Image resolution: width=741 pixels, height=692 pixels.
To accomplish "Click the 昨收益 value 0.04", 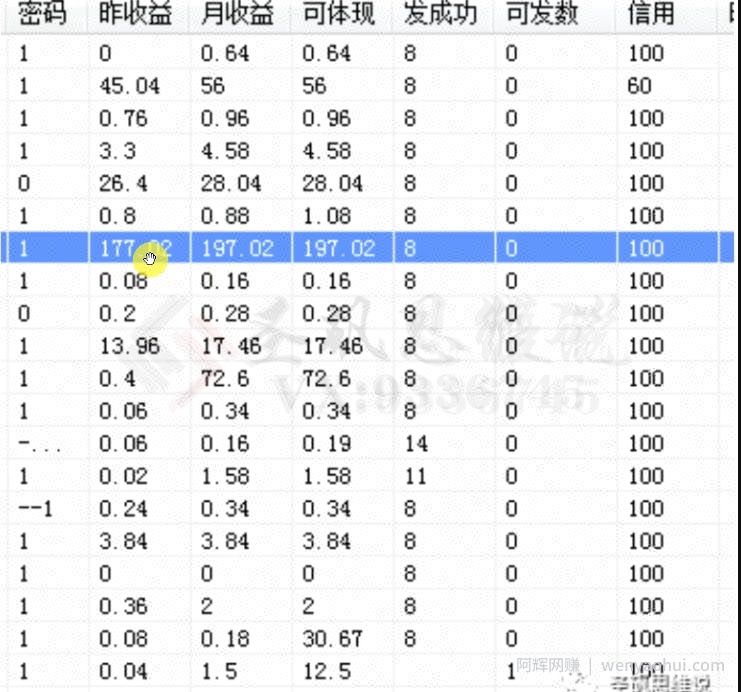I will [x=123, y=672].
